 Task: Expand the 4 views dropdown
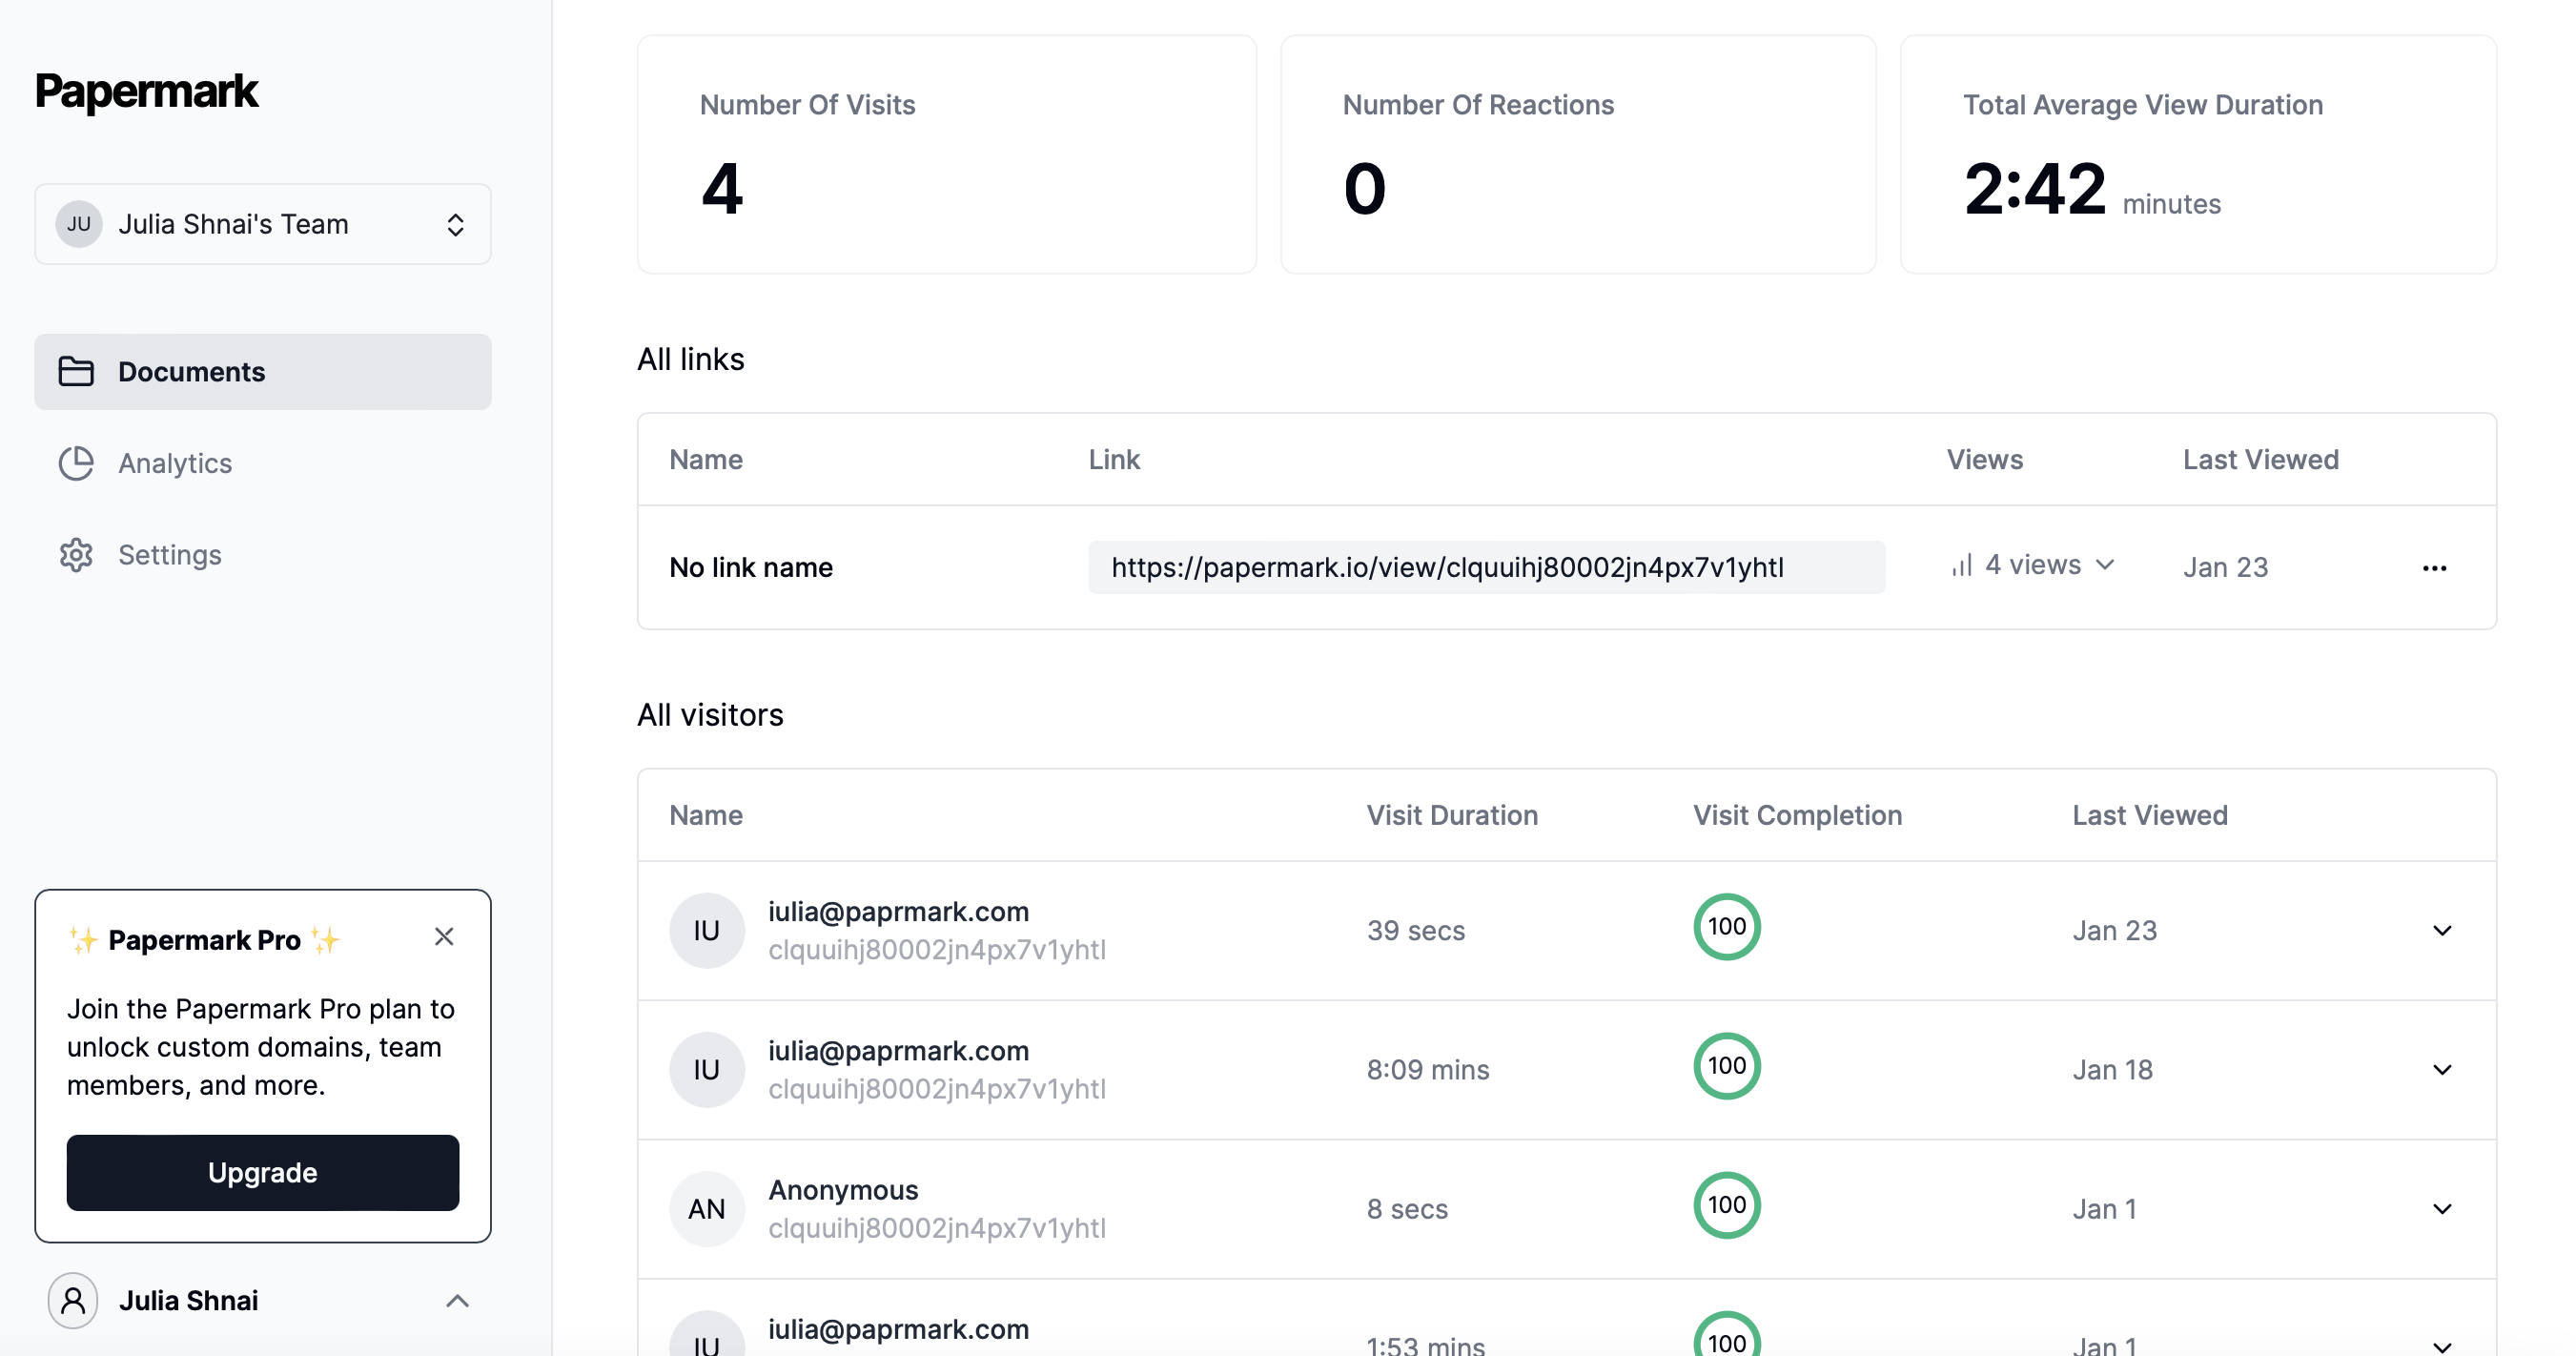coord(2105,565)
